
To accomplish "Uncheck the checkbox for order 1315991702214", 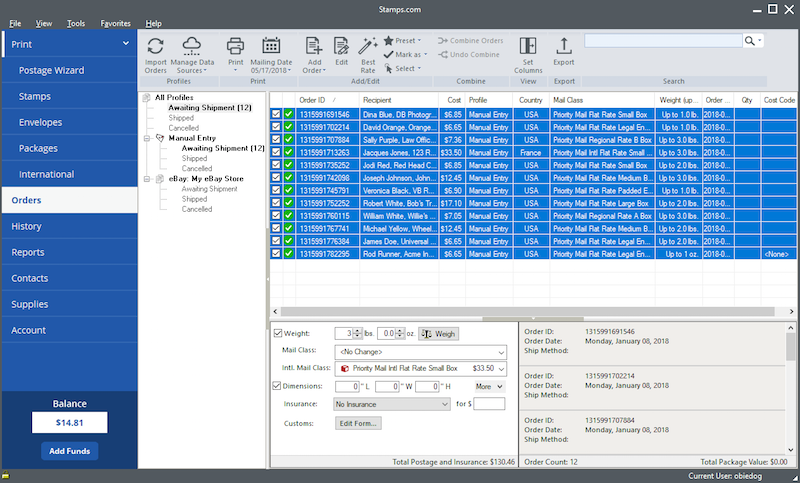I will pos(276,127).
